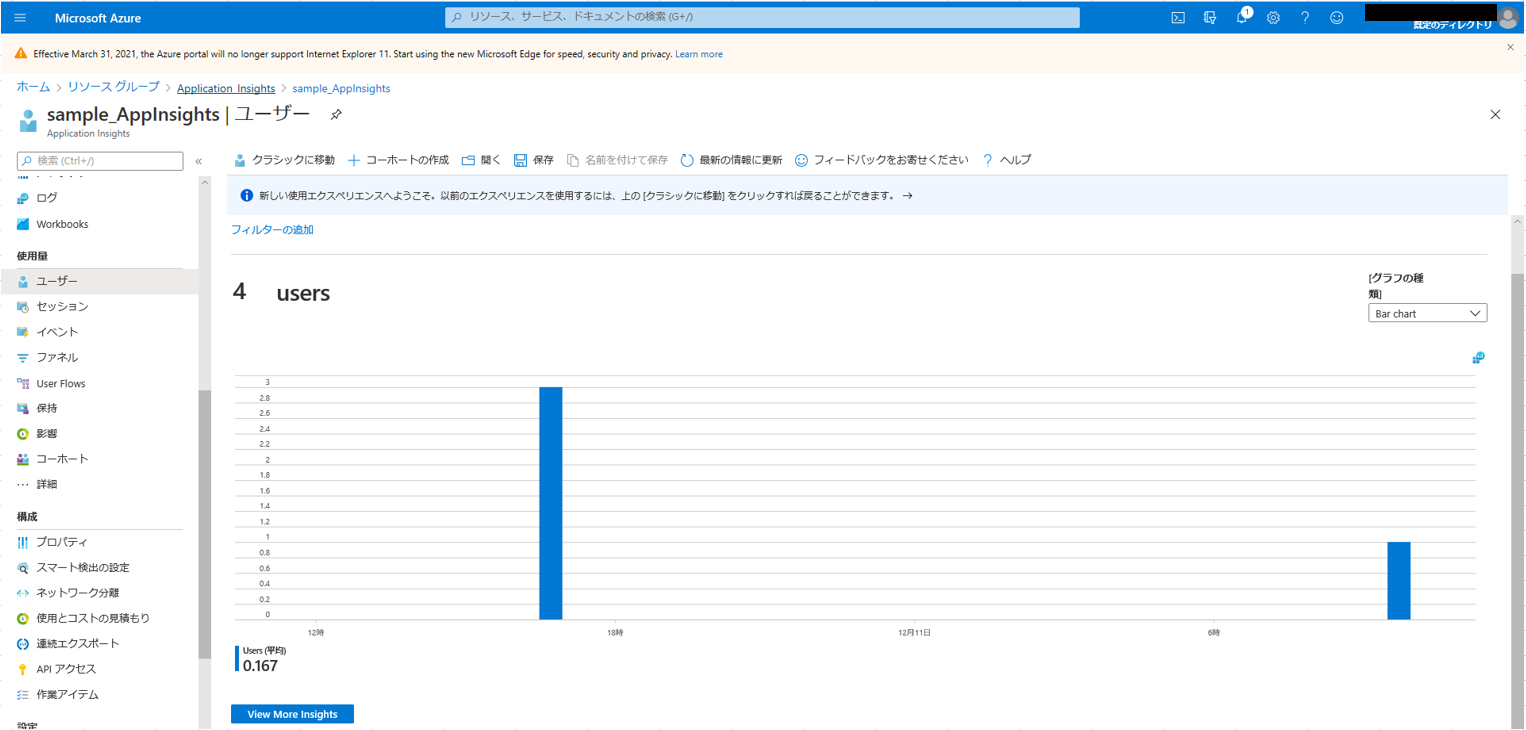
Task: Click the warning triangle icon in banner
Action: (x=21, y=54)
